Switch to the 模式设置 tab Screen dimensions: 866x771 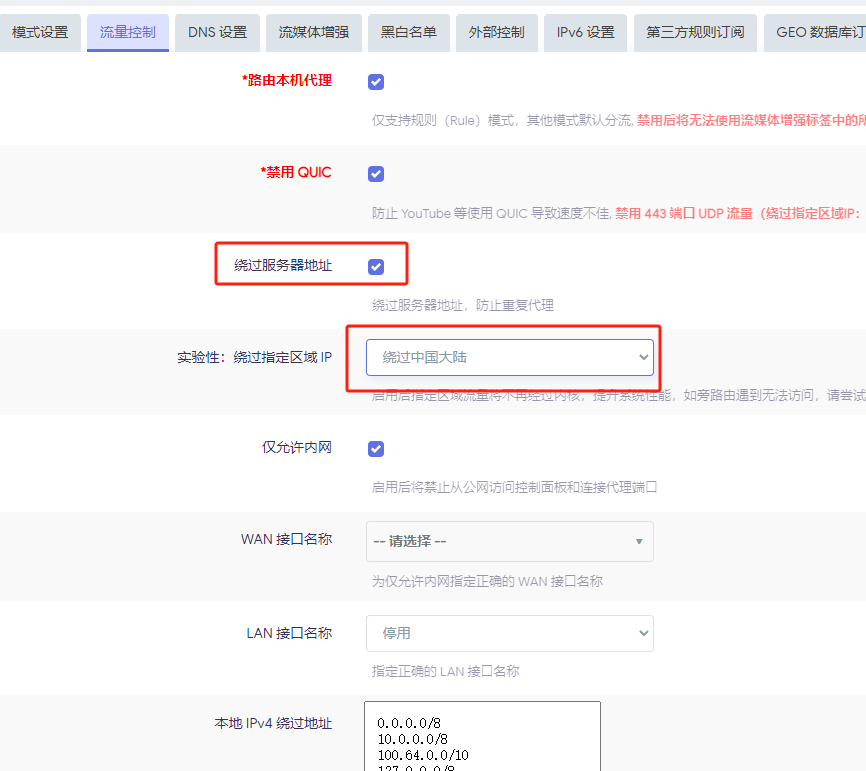tap(40, 33)
